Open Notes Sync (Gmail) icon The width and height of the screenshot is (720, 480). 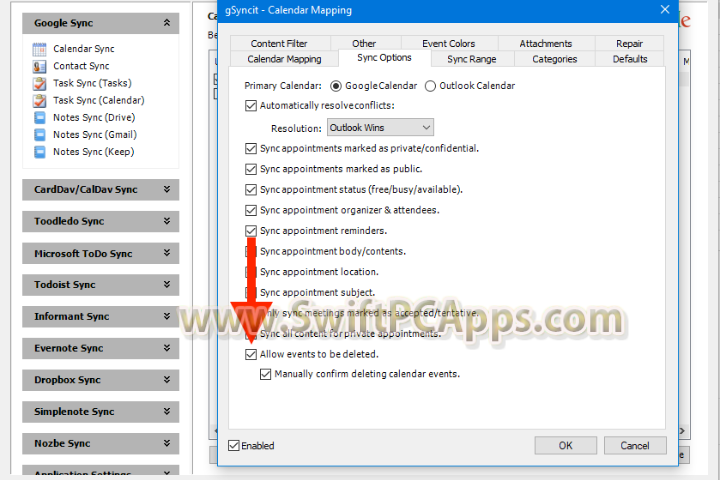(39, 135)
